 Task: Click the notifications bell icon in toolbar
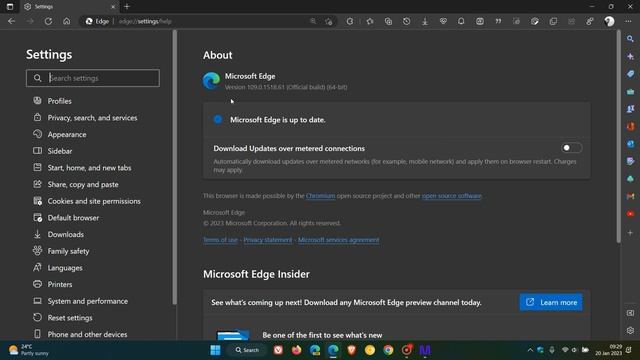(461, 21)
